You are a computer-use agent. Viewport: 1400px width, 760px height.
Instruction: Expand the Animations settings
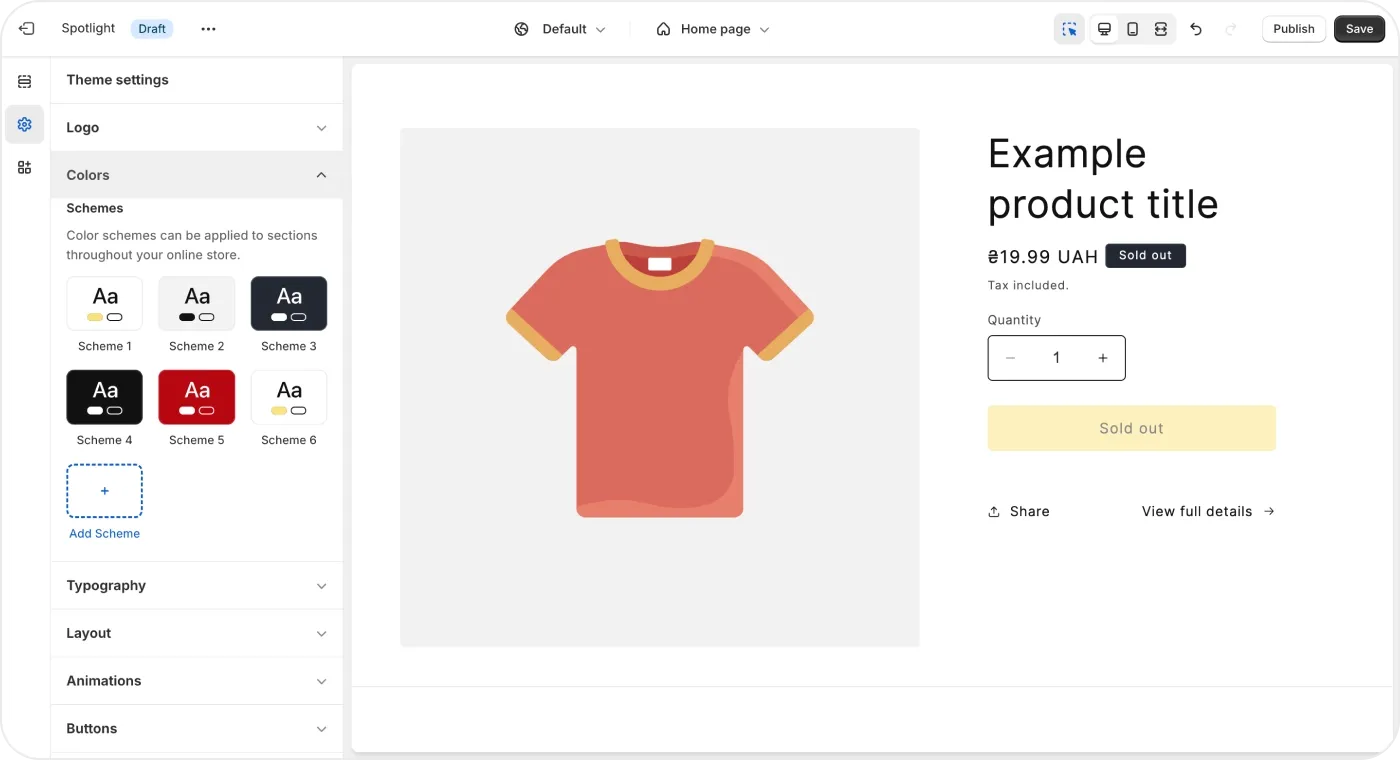(x=196, y=681)
